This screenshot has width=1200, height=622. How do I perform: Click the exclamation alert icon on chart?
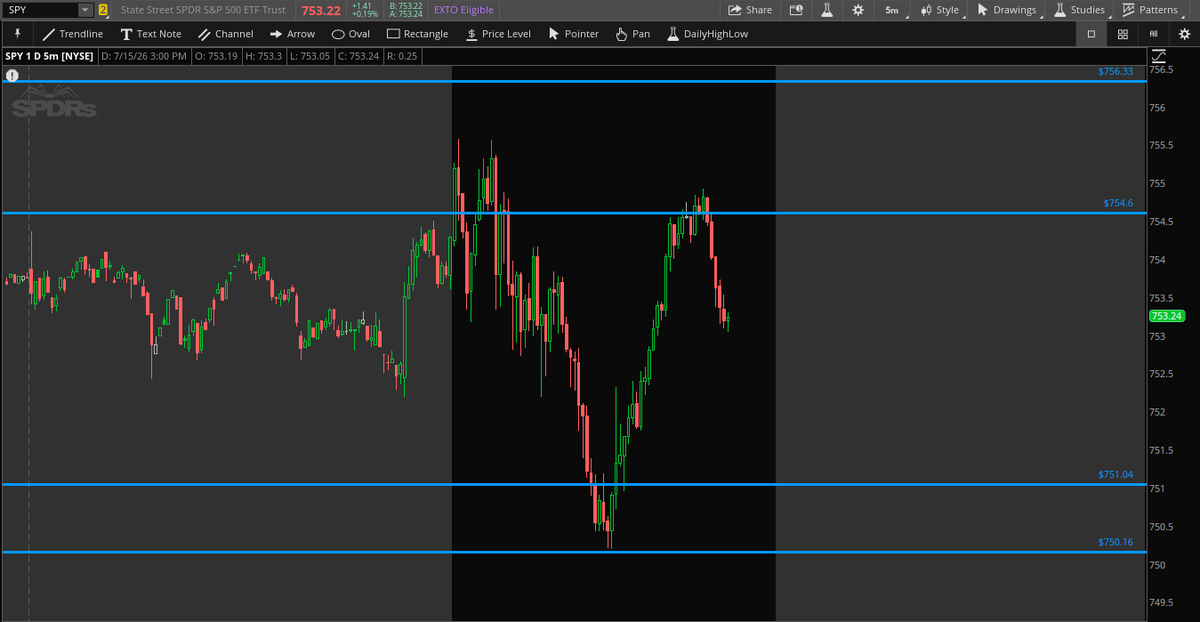[12, 75]
